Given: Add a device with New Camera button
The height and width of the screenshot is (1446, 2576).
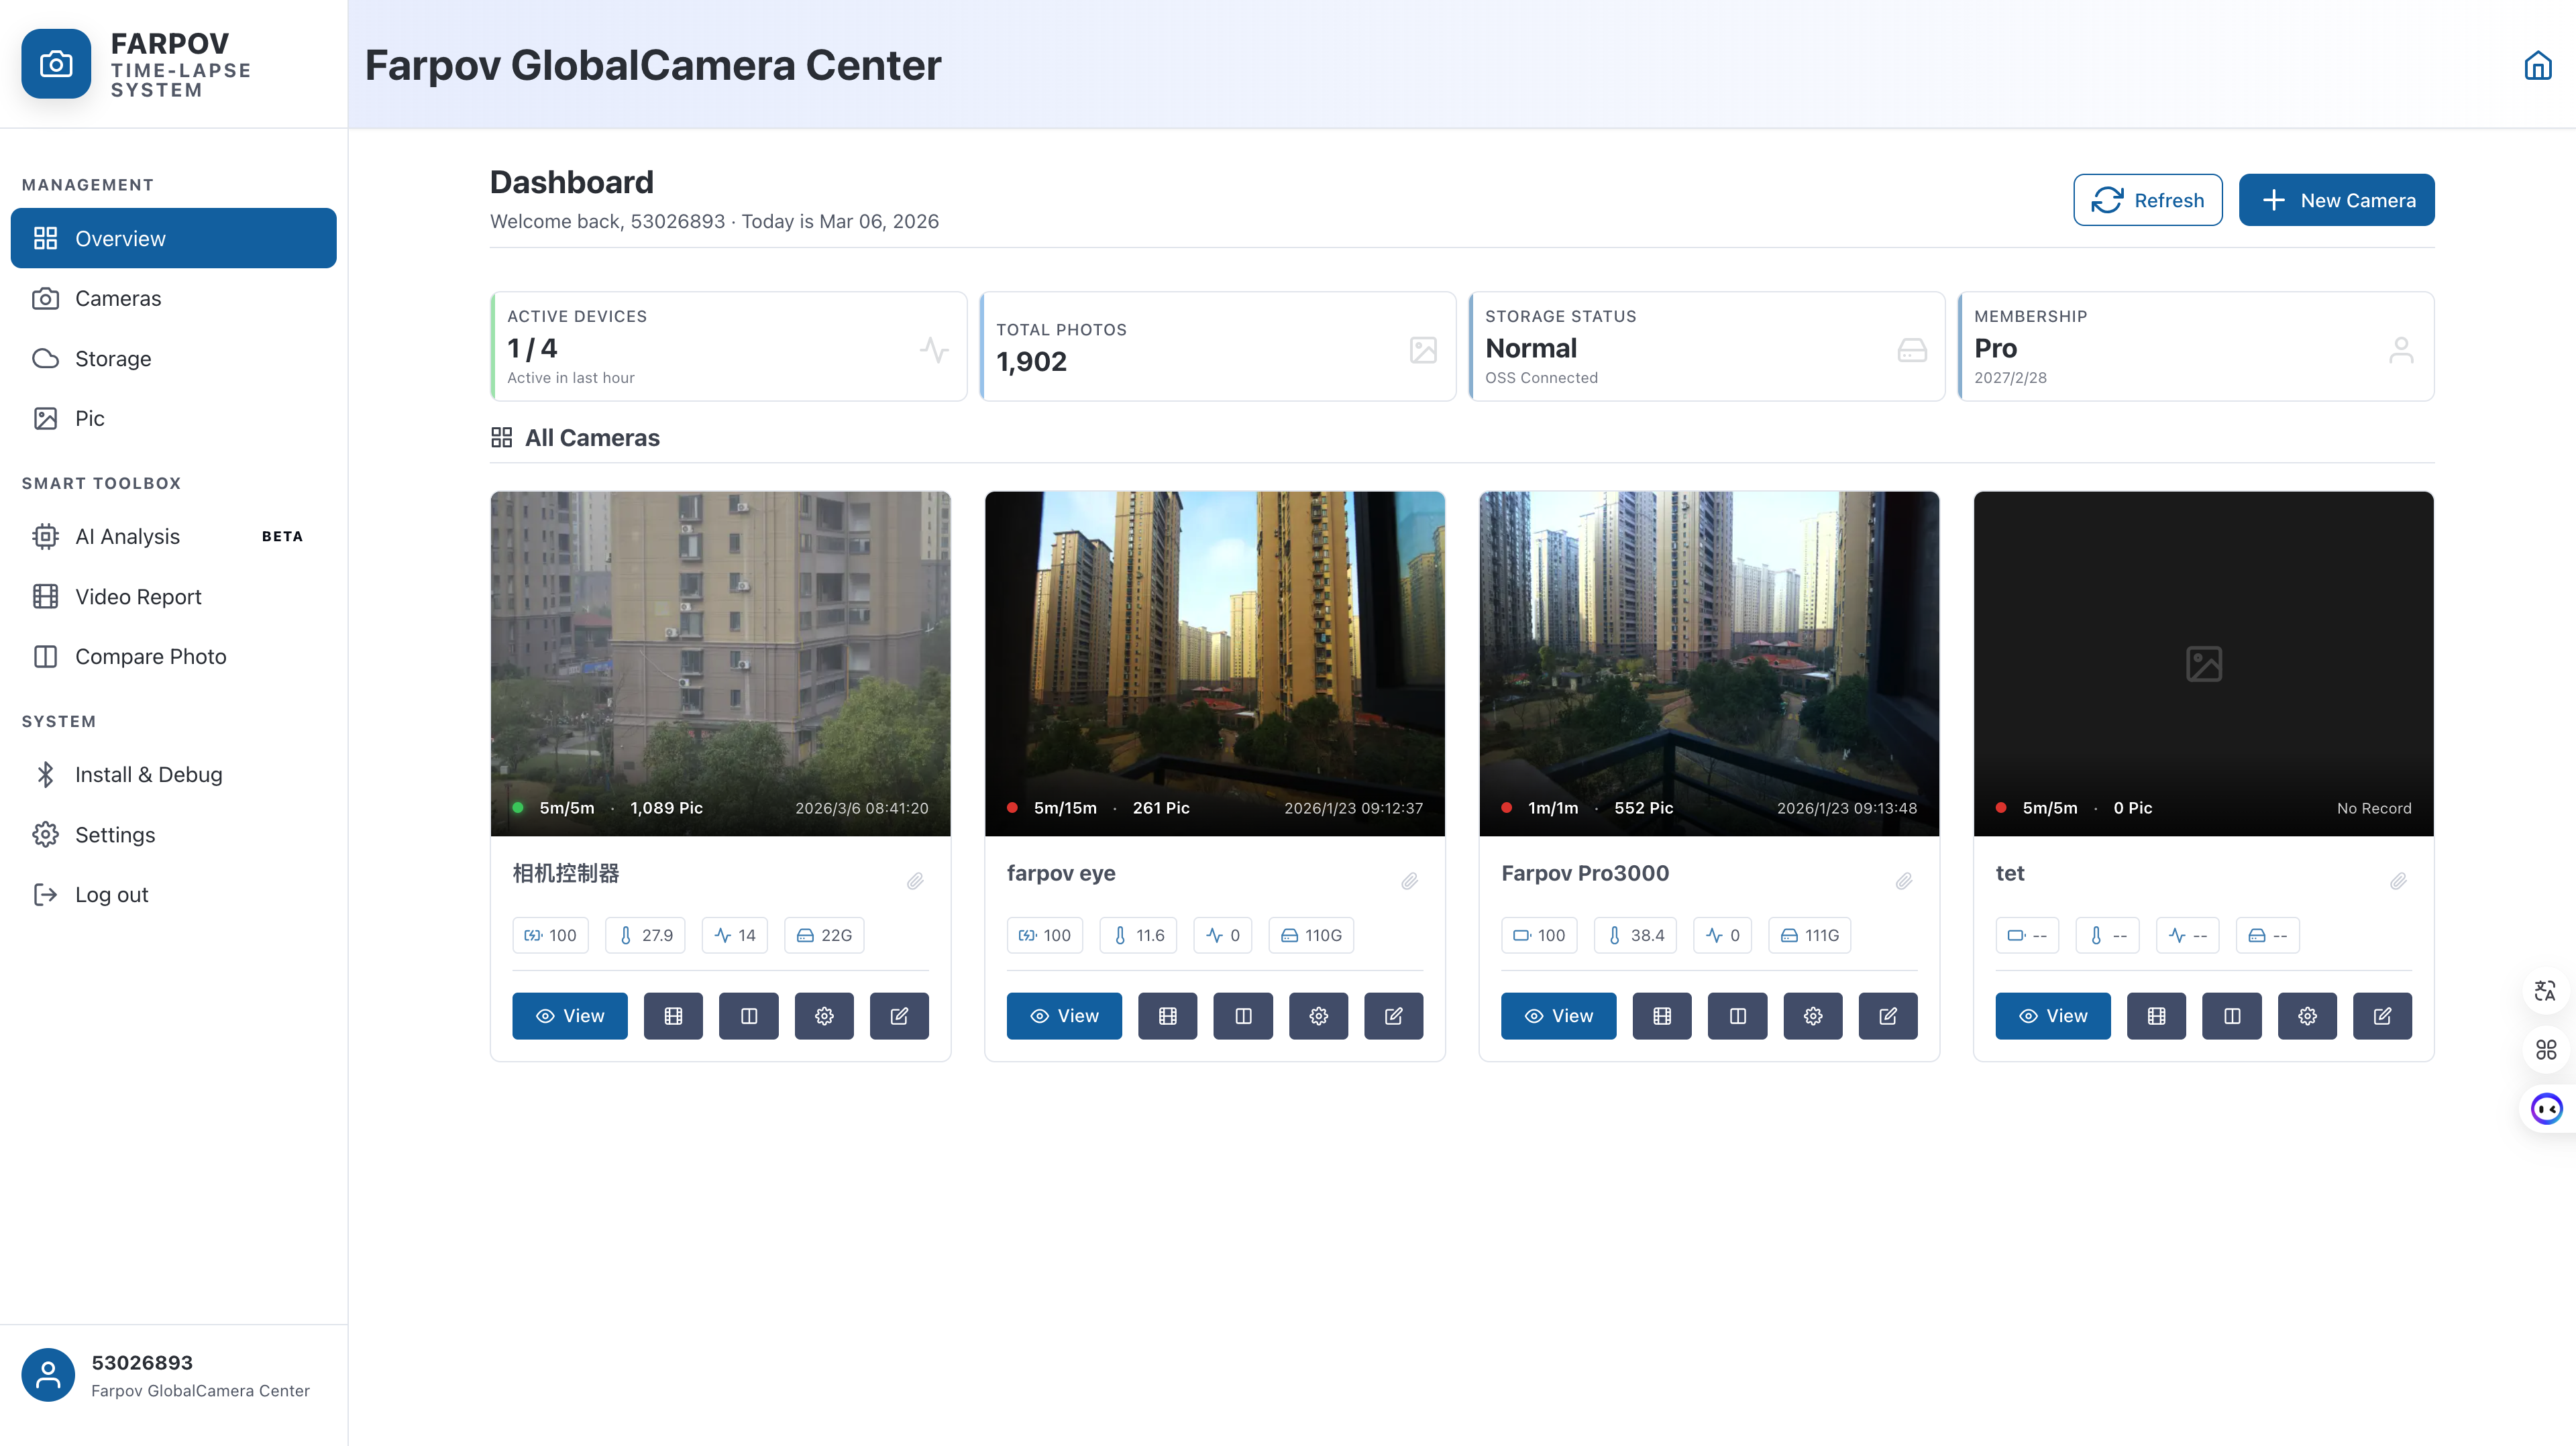Looking at the screenshot, I should pyautogui.click(x=2337, y=199).
